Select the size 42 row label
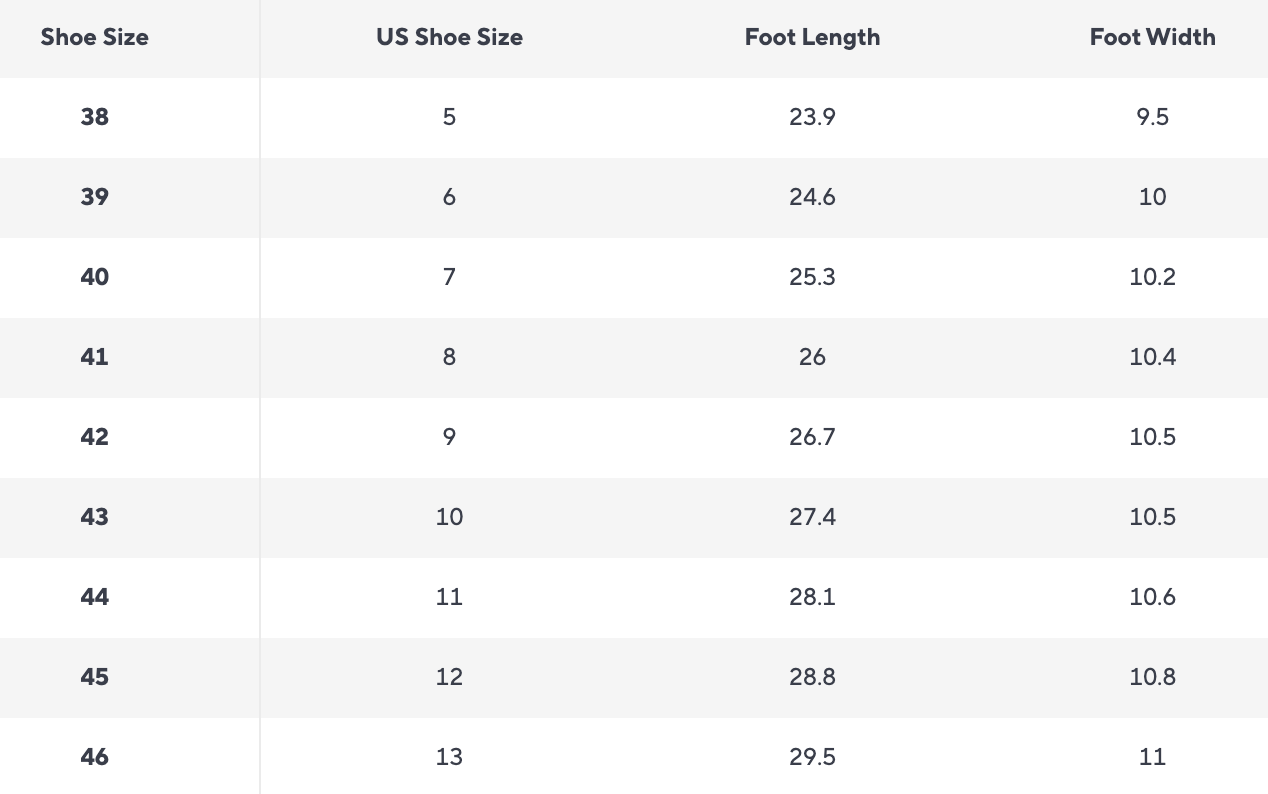The image size is (1268, 794). point(94,437)
